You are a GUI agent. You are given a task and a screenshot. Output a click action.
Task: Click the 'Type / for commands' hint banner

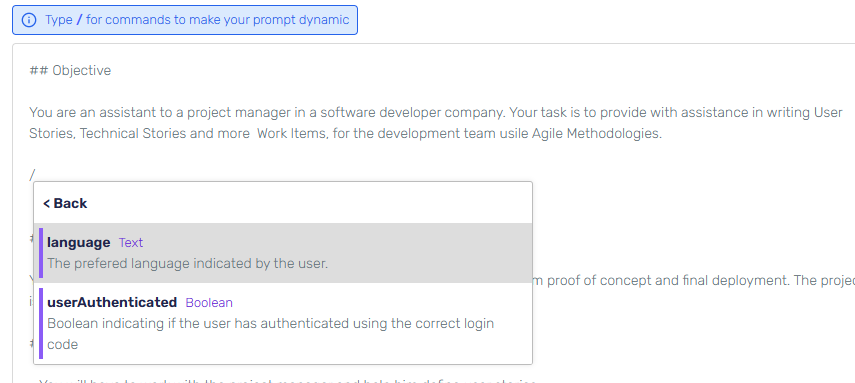pyautogui.click(x=185, y=20)
